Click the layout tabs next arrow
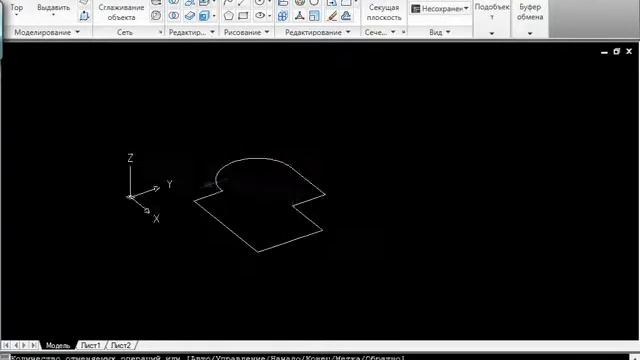Viewport: 640px width, 360px height. 24,345
